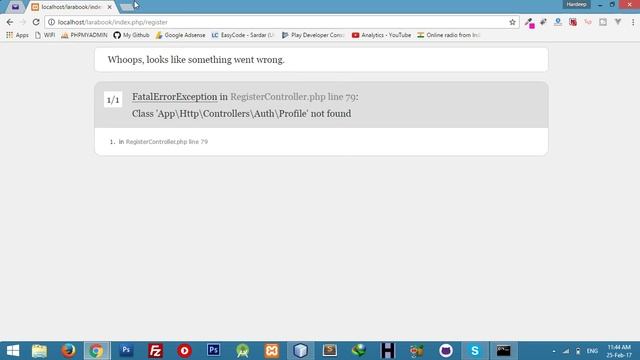Click the FatalErrorException heading link
The width and height of the screenshot is (640, 360).
click(174, 97)
